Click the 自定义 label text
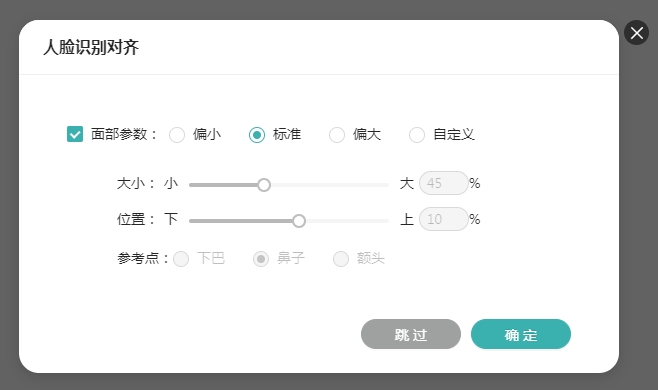This screenshot has width=658, height=390. click(x=454, y=134)
